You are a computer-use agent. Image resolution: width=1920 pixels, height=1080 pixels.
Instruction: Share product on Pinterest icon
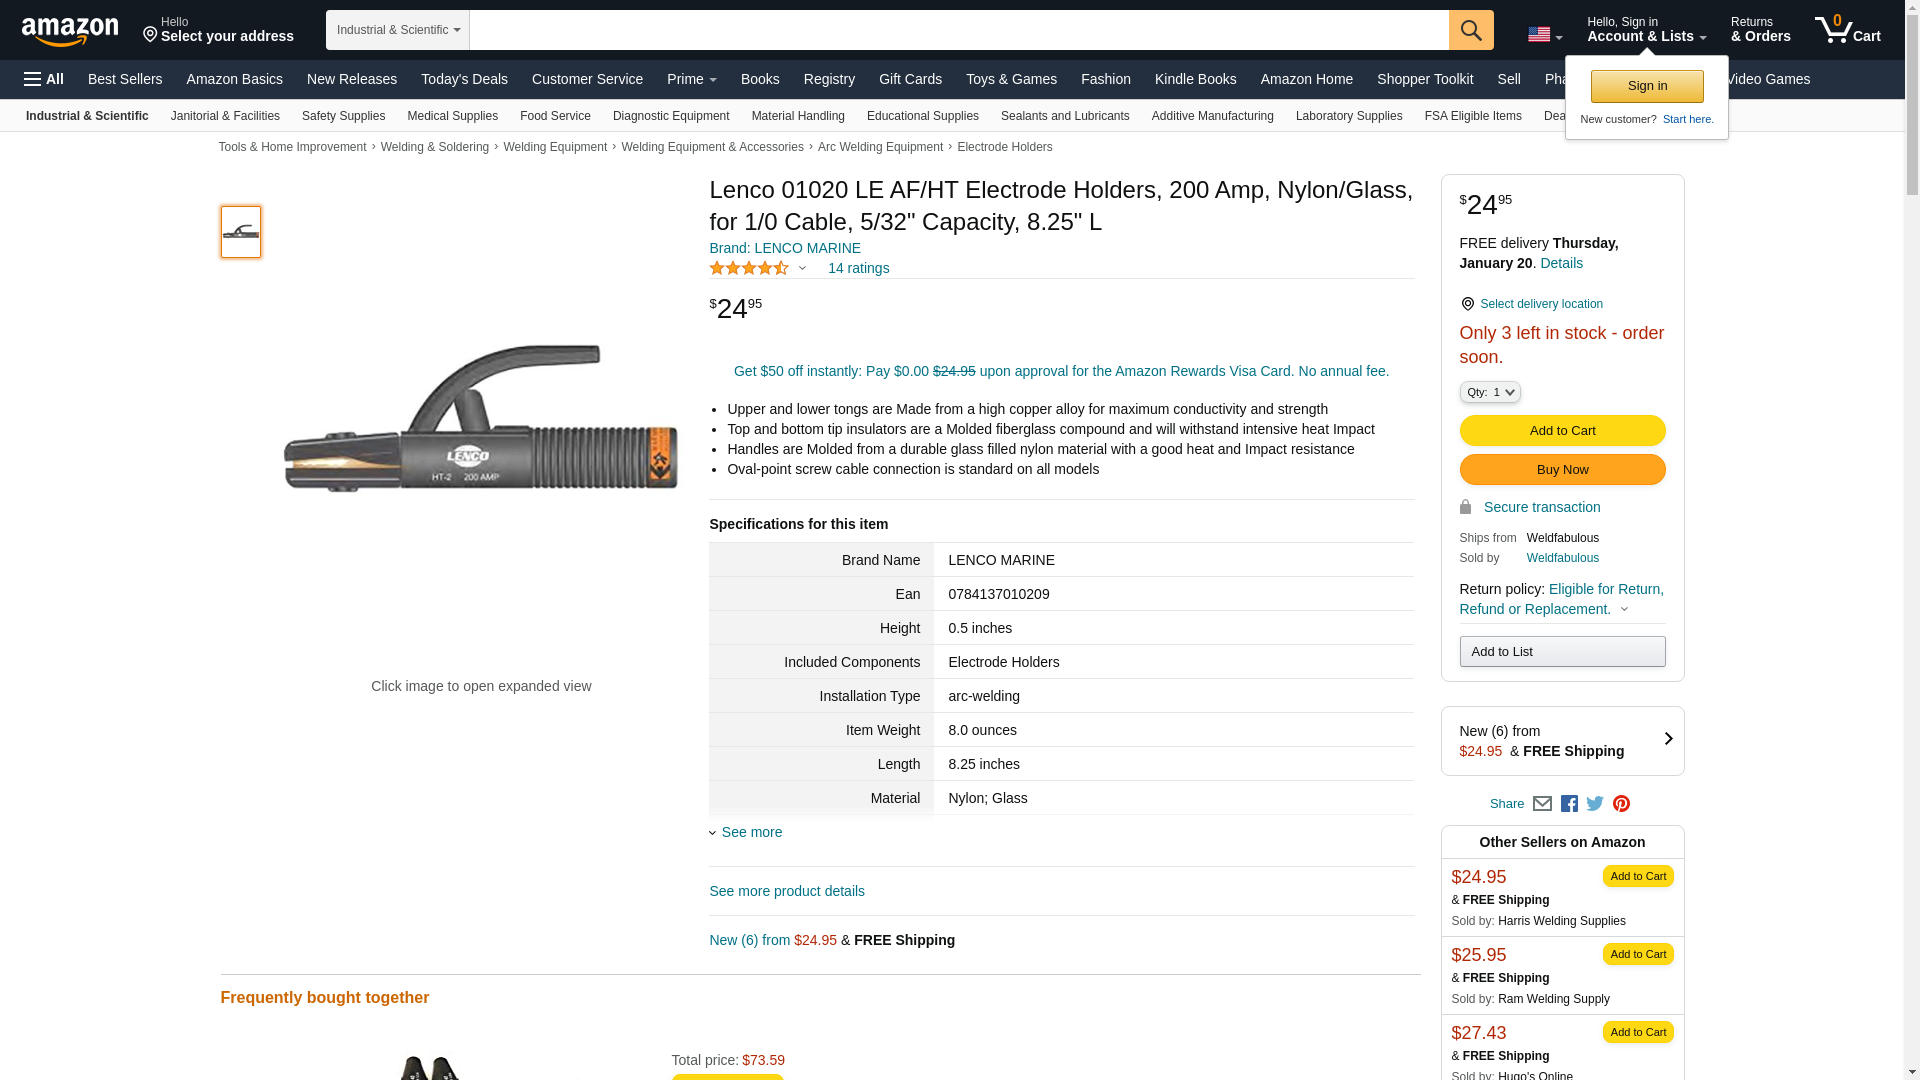point(1621,804)
